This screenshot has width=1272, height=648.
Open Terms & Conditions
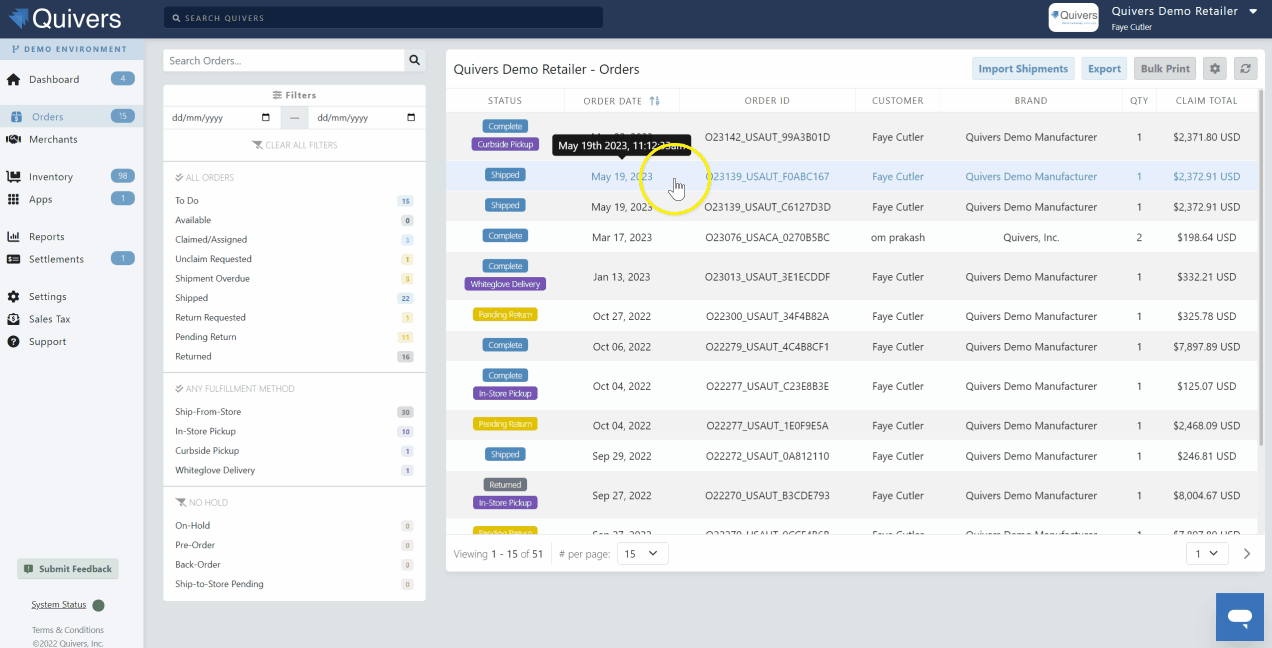(68, 630)
